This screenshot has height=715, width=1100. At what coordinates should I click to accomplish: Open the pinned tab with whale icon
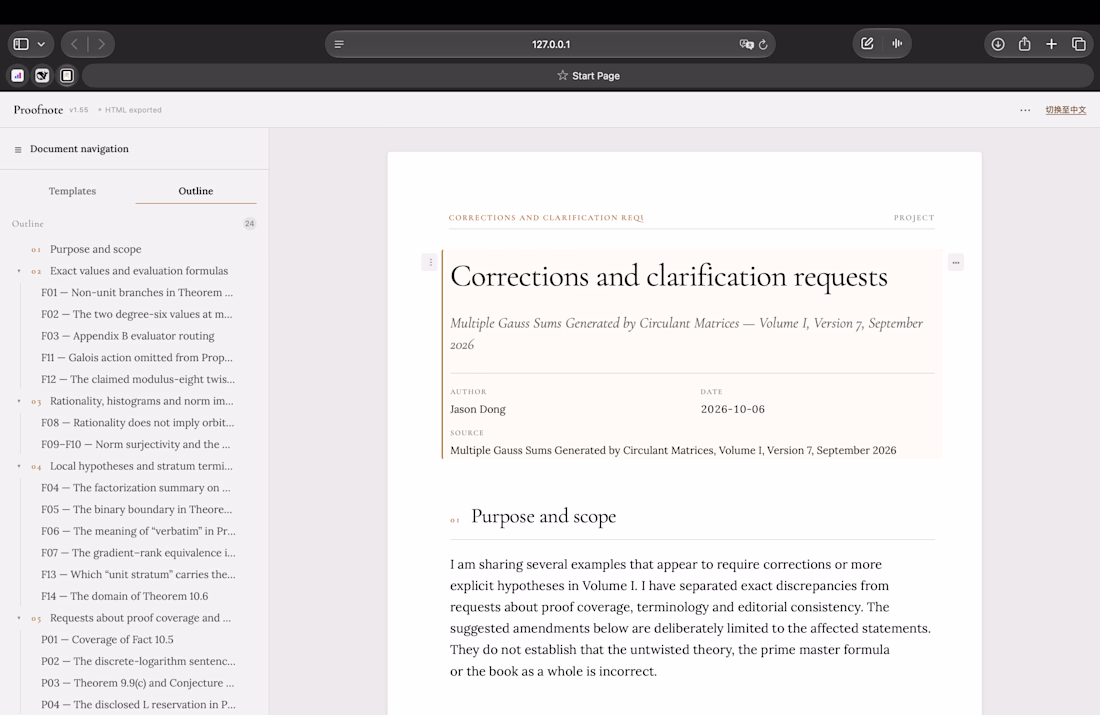[x=42, y=76]
